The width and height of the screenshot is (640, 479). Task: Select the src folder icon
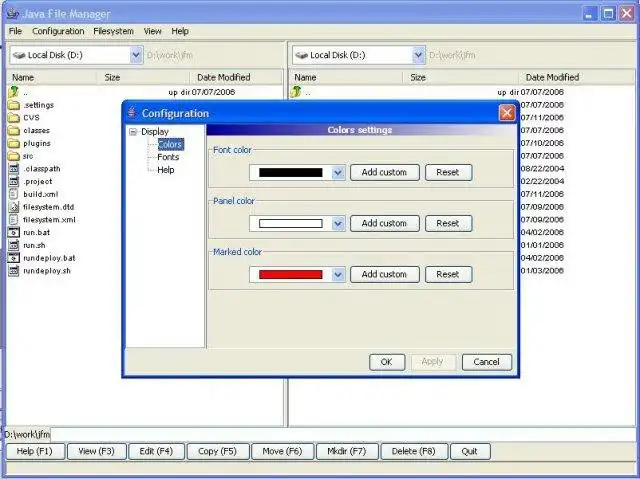[x=14, y=156]
